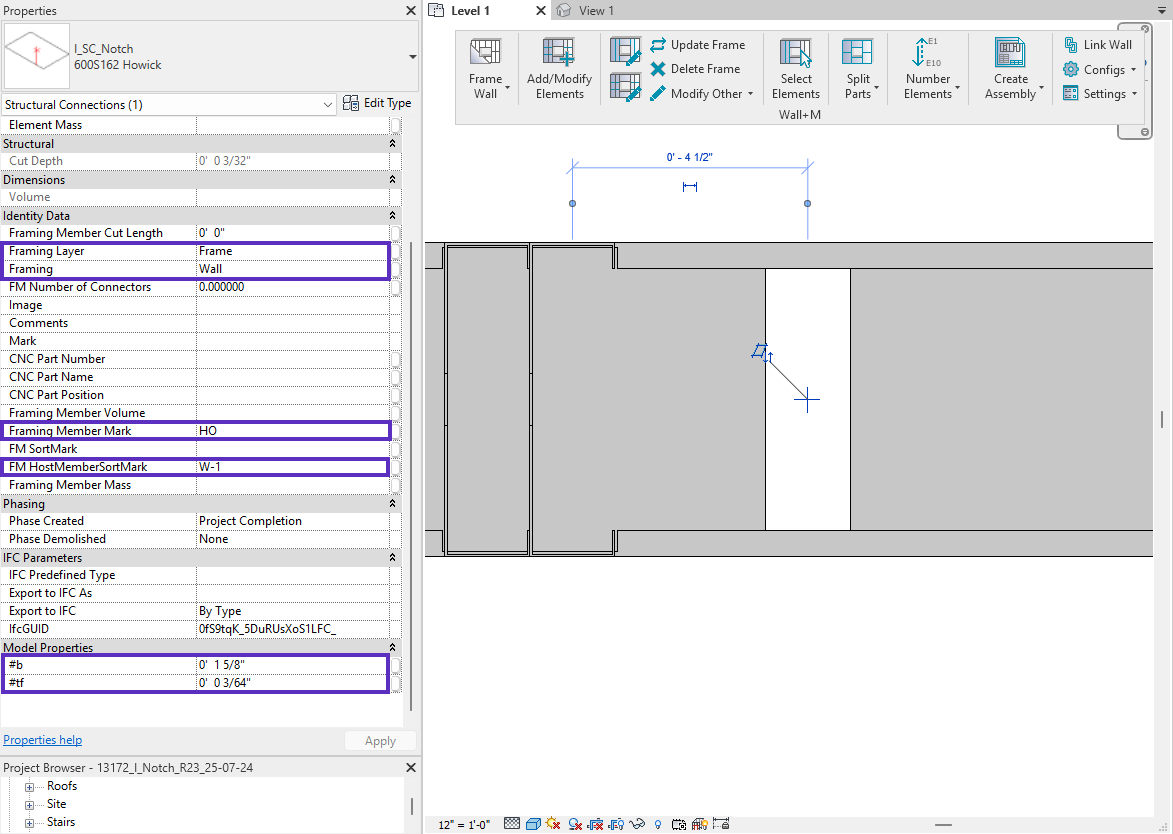The image size is (1173, 834).
Task: Toggle the checkbox beside #b parameter
Action: pos(395,665)
